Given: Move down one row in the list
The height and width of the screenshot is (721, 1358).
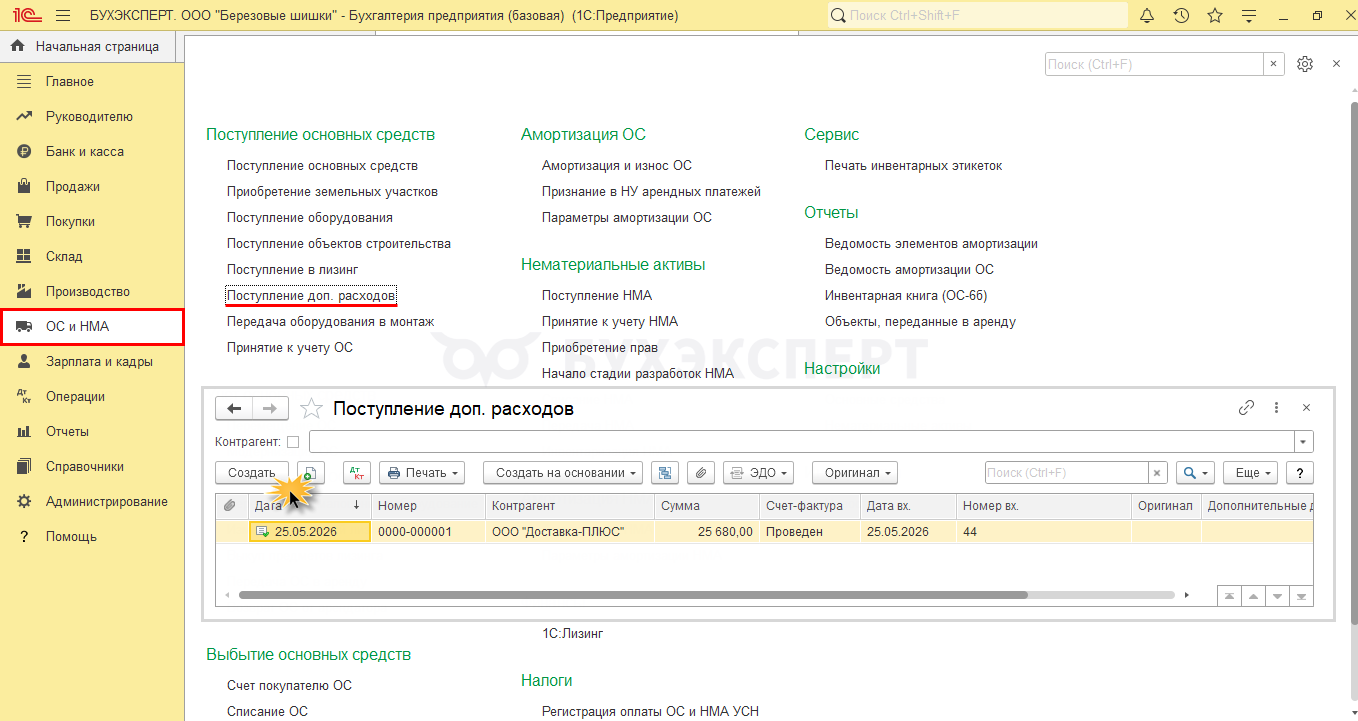Looking at the screenshot, I should [1277, 595].
